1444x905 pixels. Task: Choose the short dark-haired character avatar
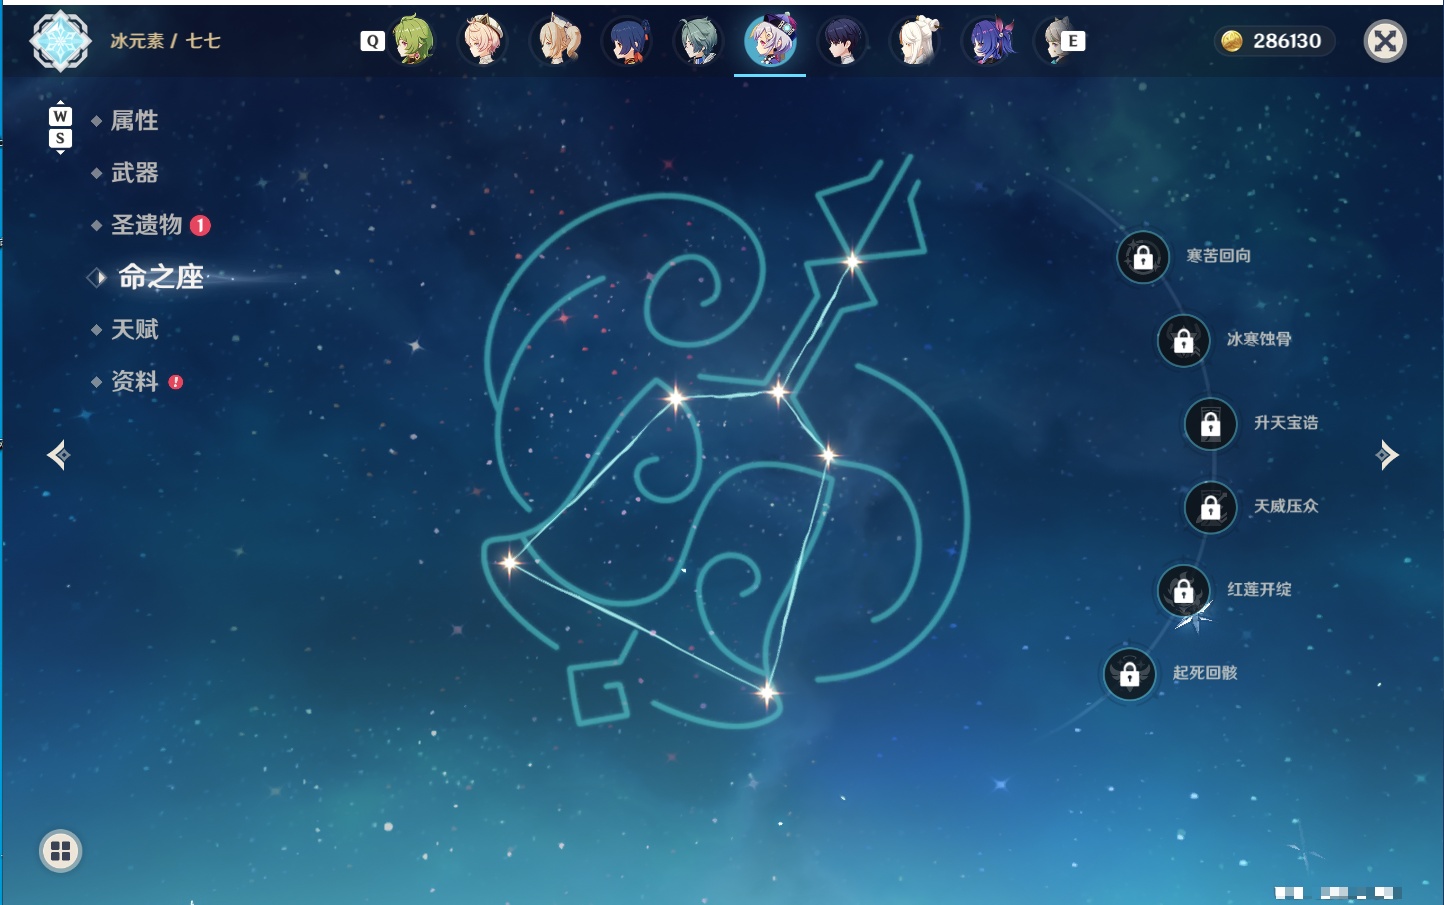[842, 41]
